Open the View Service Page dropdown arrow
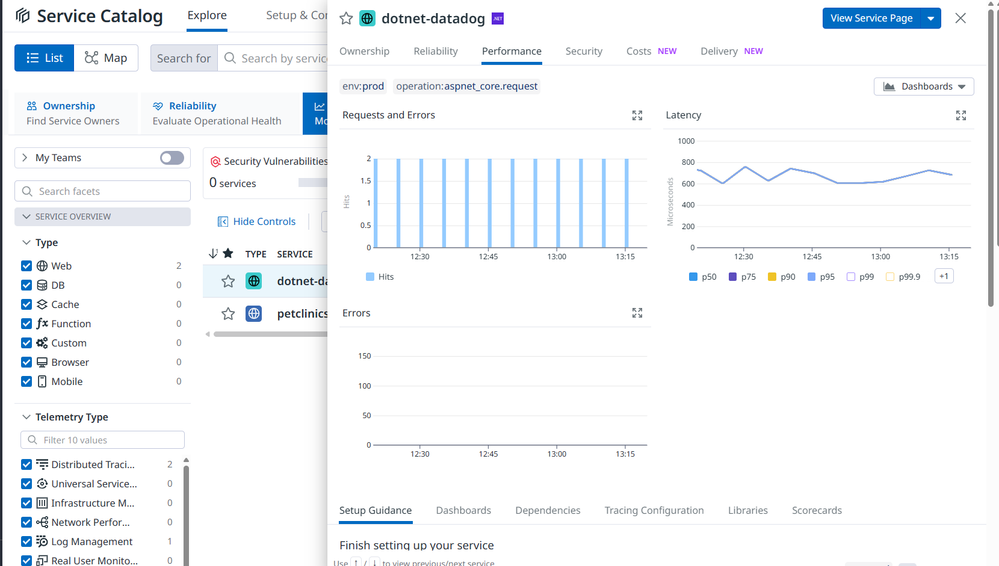999x566 pixels. click(931, 18)
